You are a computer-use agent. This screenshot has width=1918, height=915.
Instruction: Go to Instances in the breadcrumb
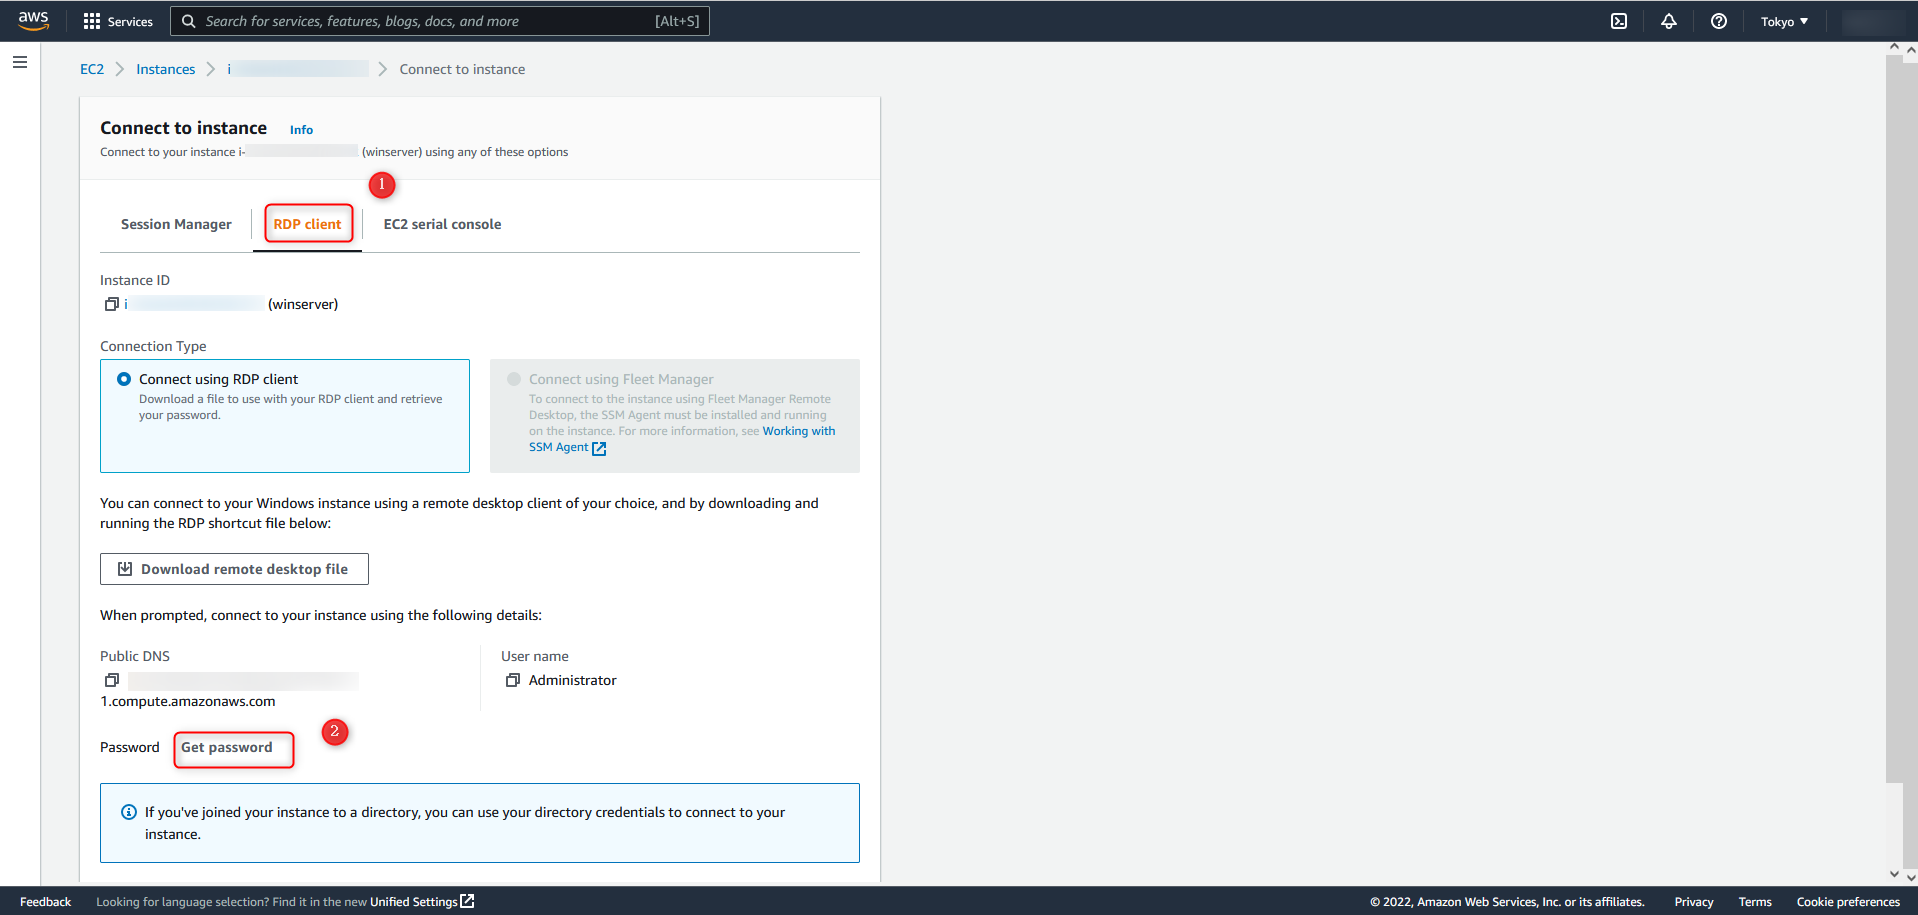click(166, 69)
